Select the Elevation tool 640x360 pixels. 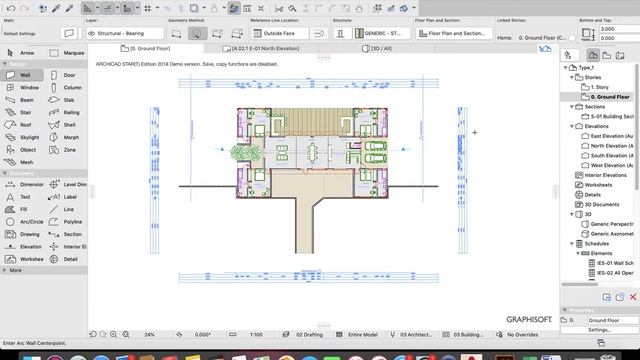click(24, 247)
